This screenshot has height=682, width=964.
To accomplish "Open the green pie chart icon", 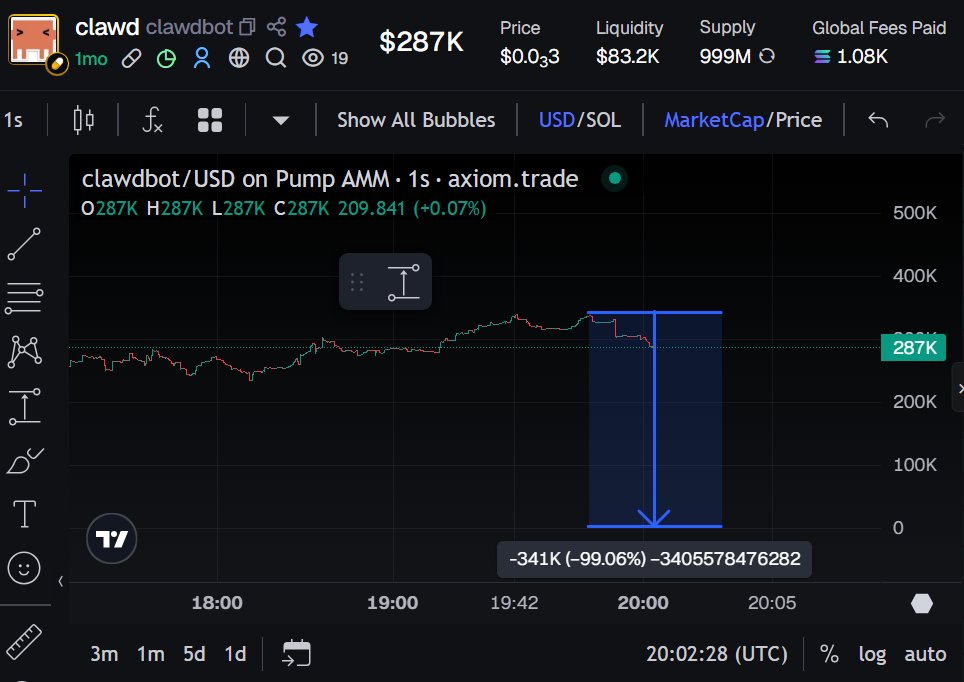I will pos(166,58).
